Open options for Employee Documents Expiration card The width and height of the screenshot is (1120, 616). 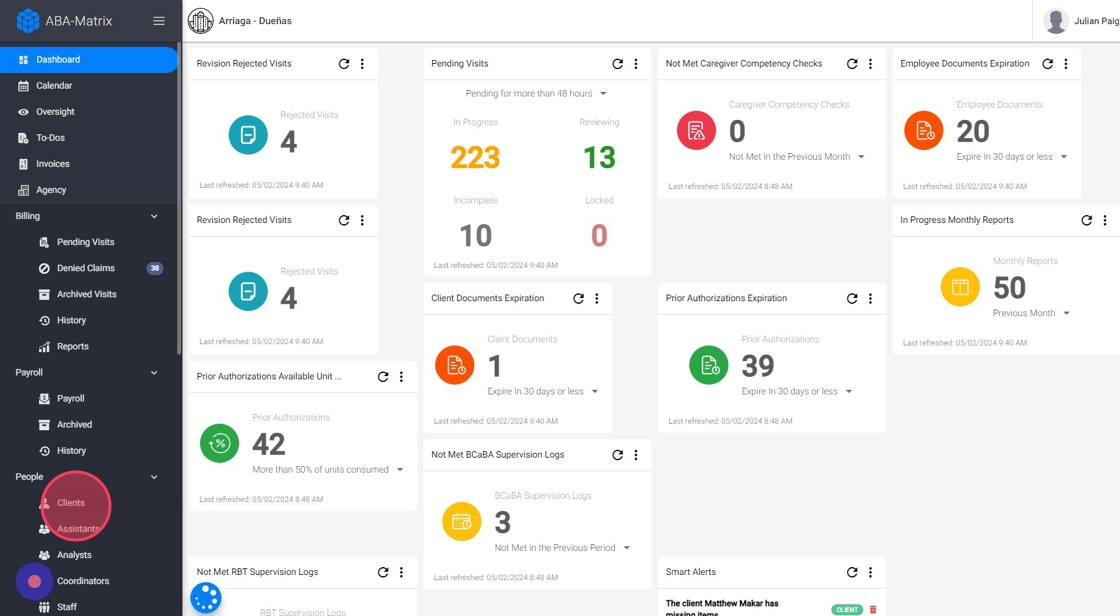(x=1066, y=64)
